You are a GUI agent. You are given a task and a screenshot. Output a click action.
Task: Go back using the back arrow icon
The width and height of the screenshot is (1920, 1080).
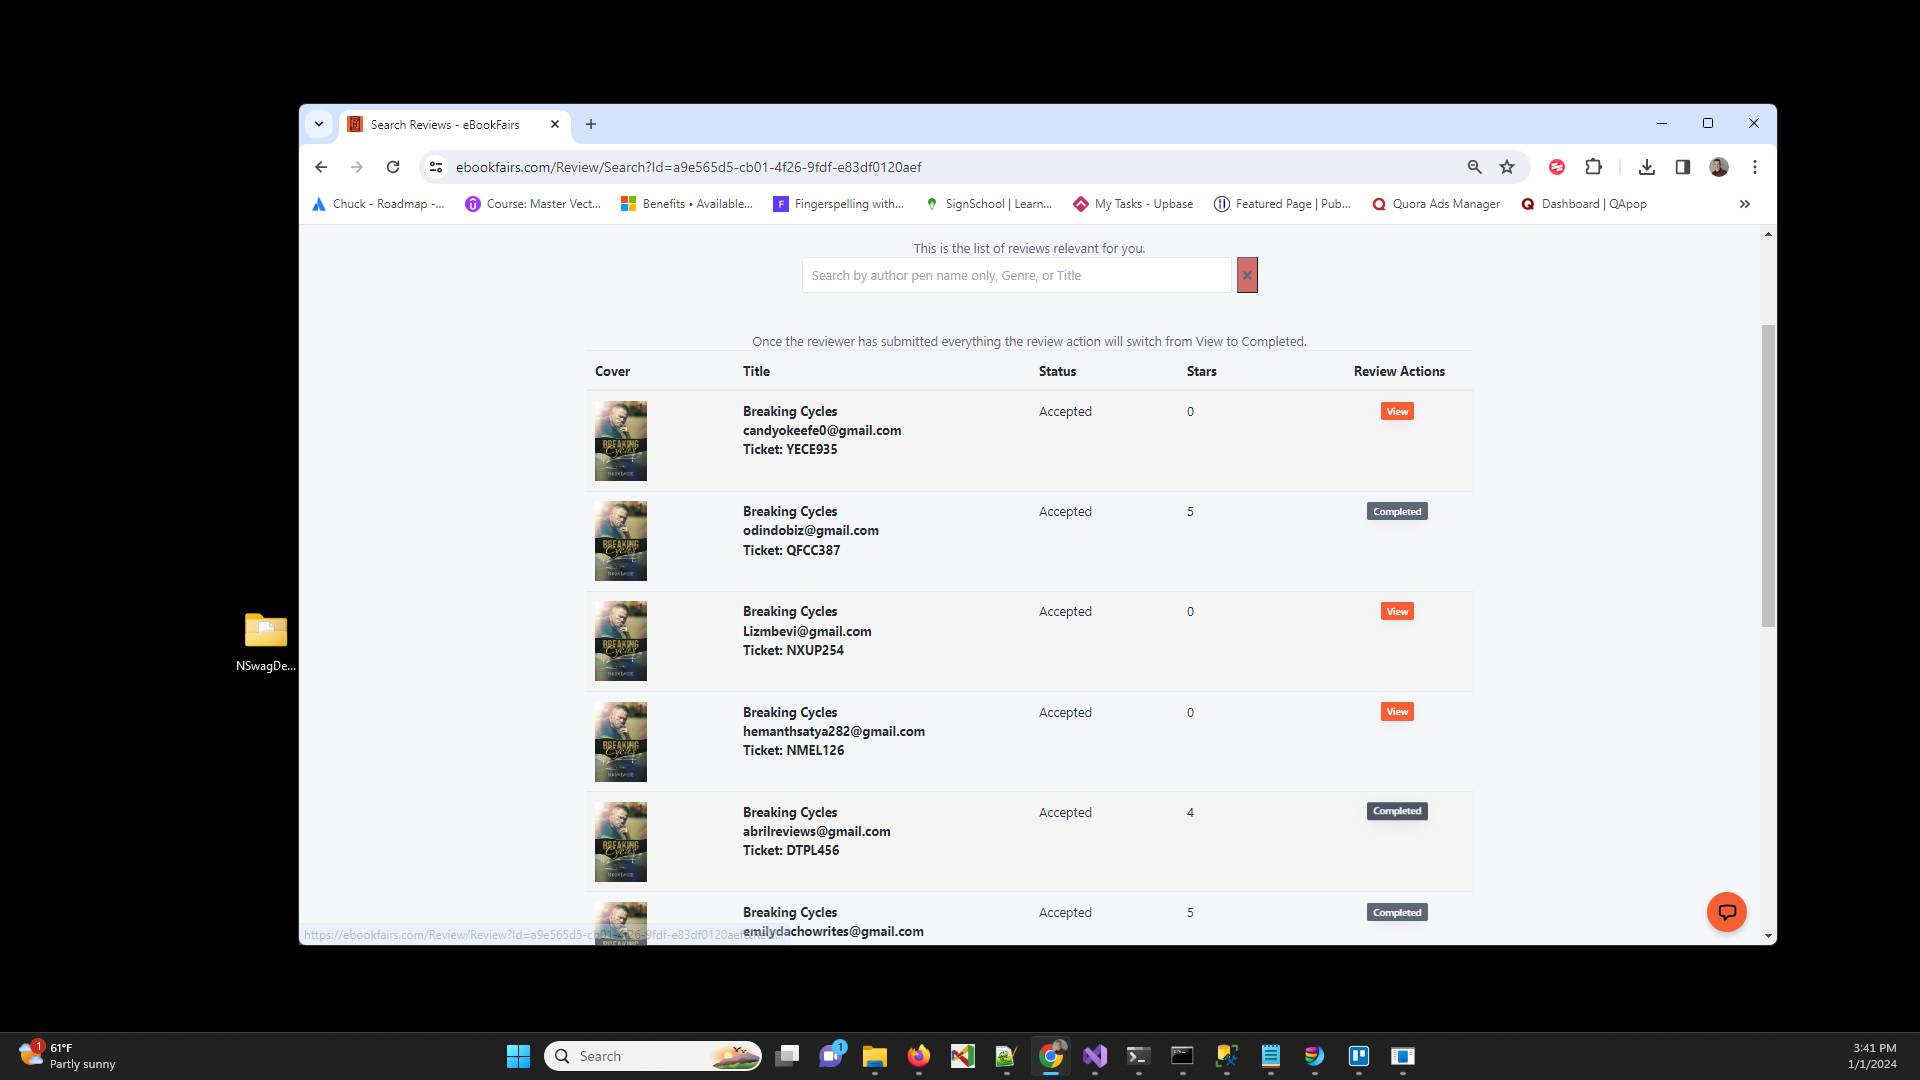[321, 167]
